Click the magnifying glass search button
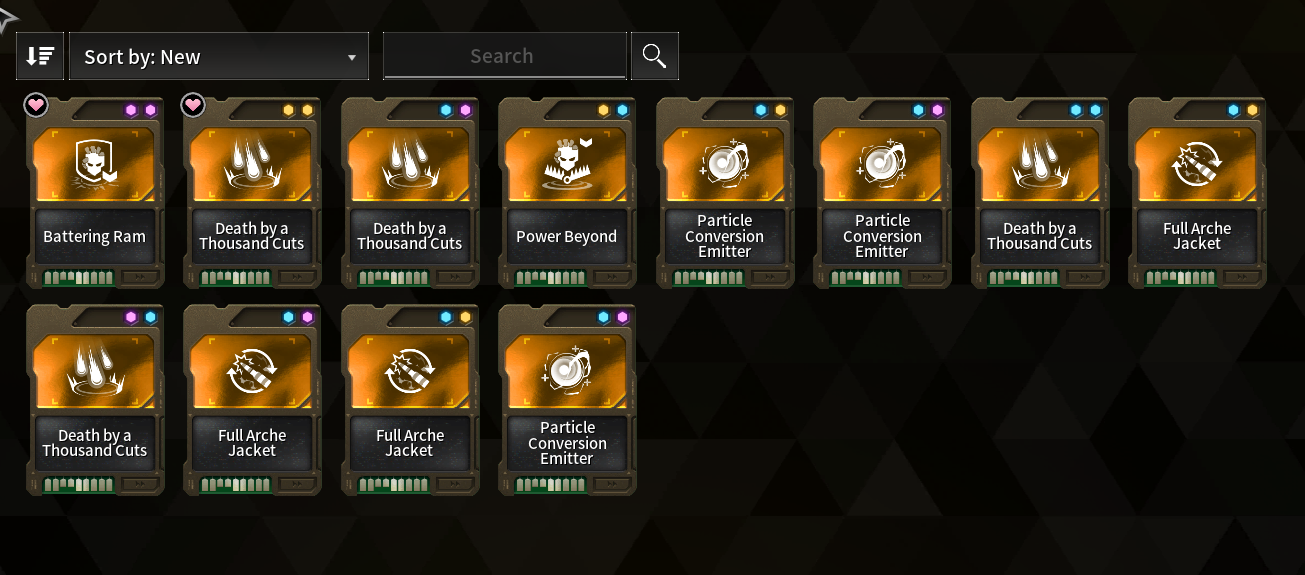Image resolution: width=1305 pixels, height=575 pixels. click(x=655, y=57)
